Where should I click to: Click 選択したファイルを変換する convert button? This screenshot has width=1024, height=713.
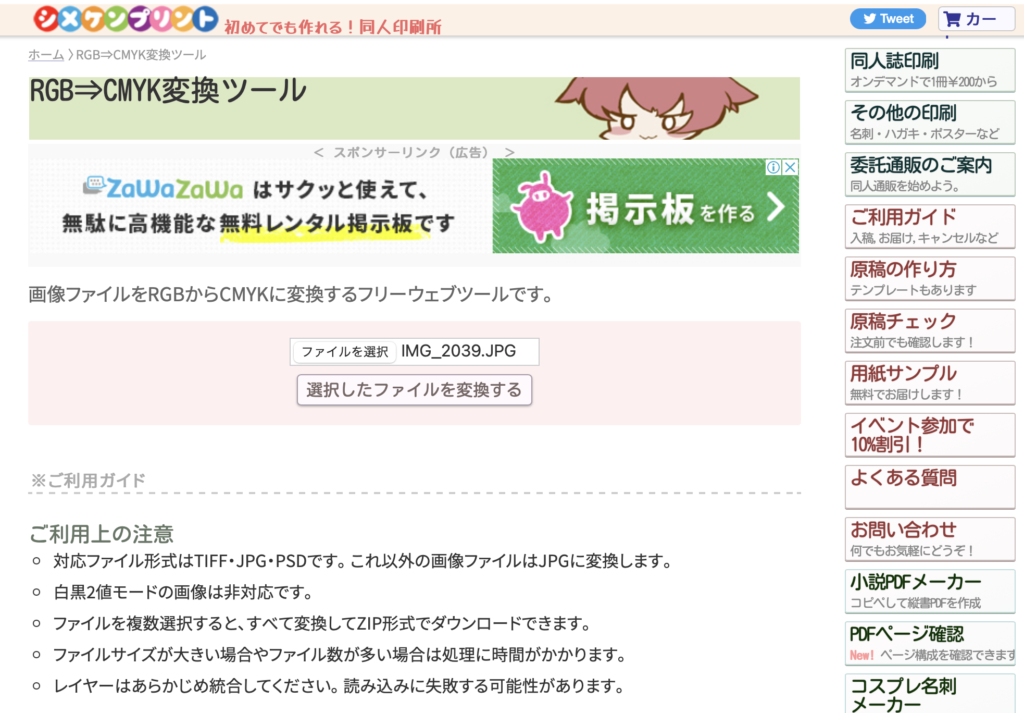[x=414, y=390]
